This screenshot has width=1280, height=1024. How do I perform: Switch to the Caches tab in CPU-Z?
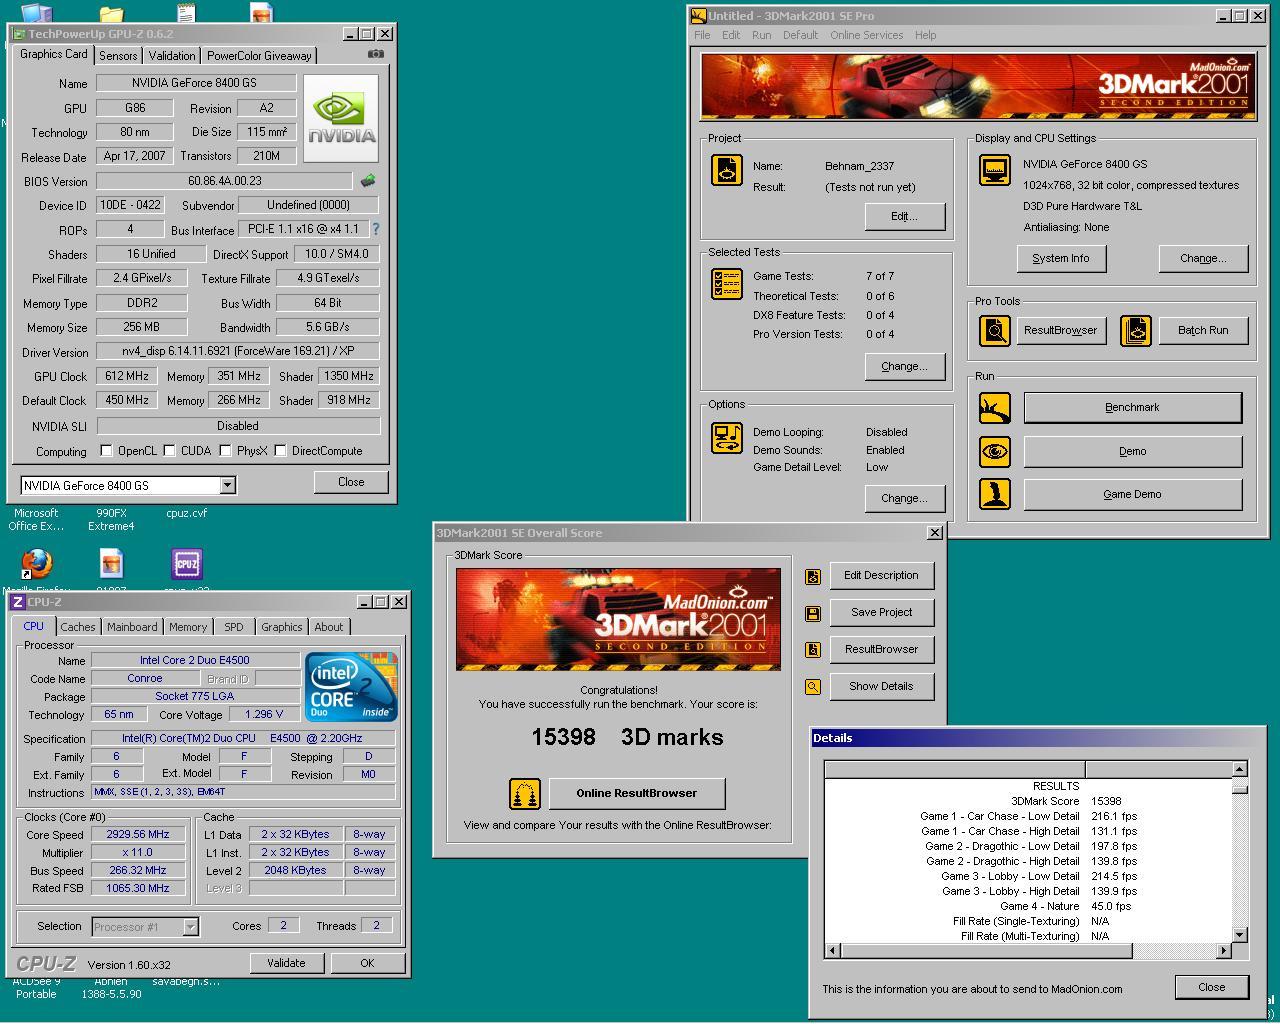tap(78, 627)
